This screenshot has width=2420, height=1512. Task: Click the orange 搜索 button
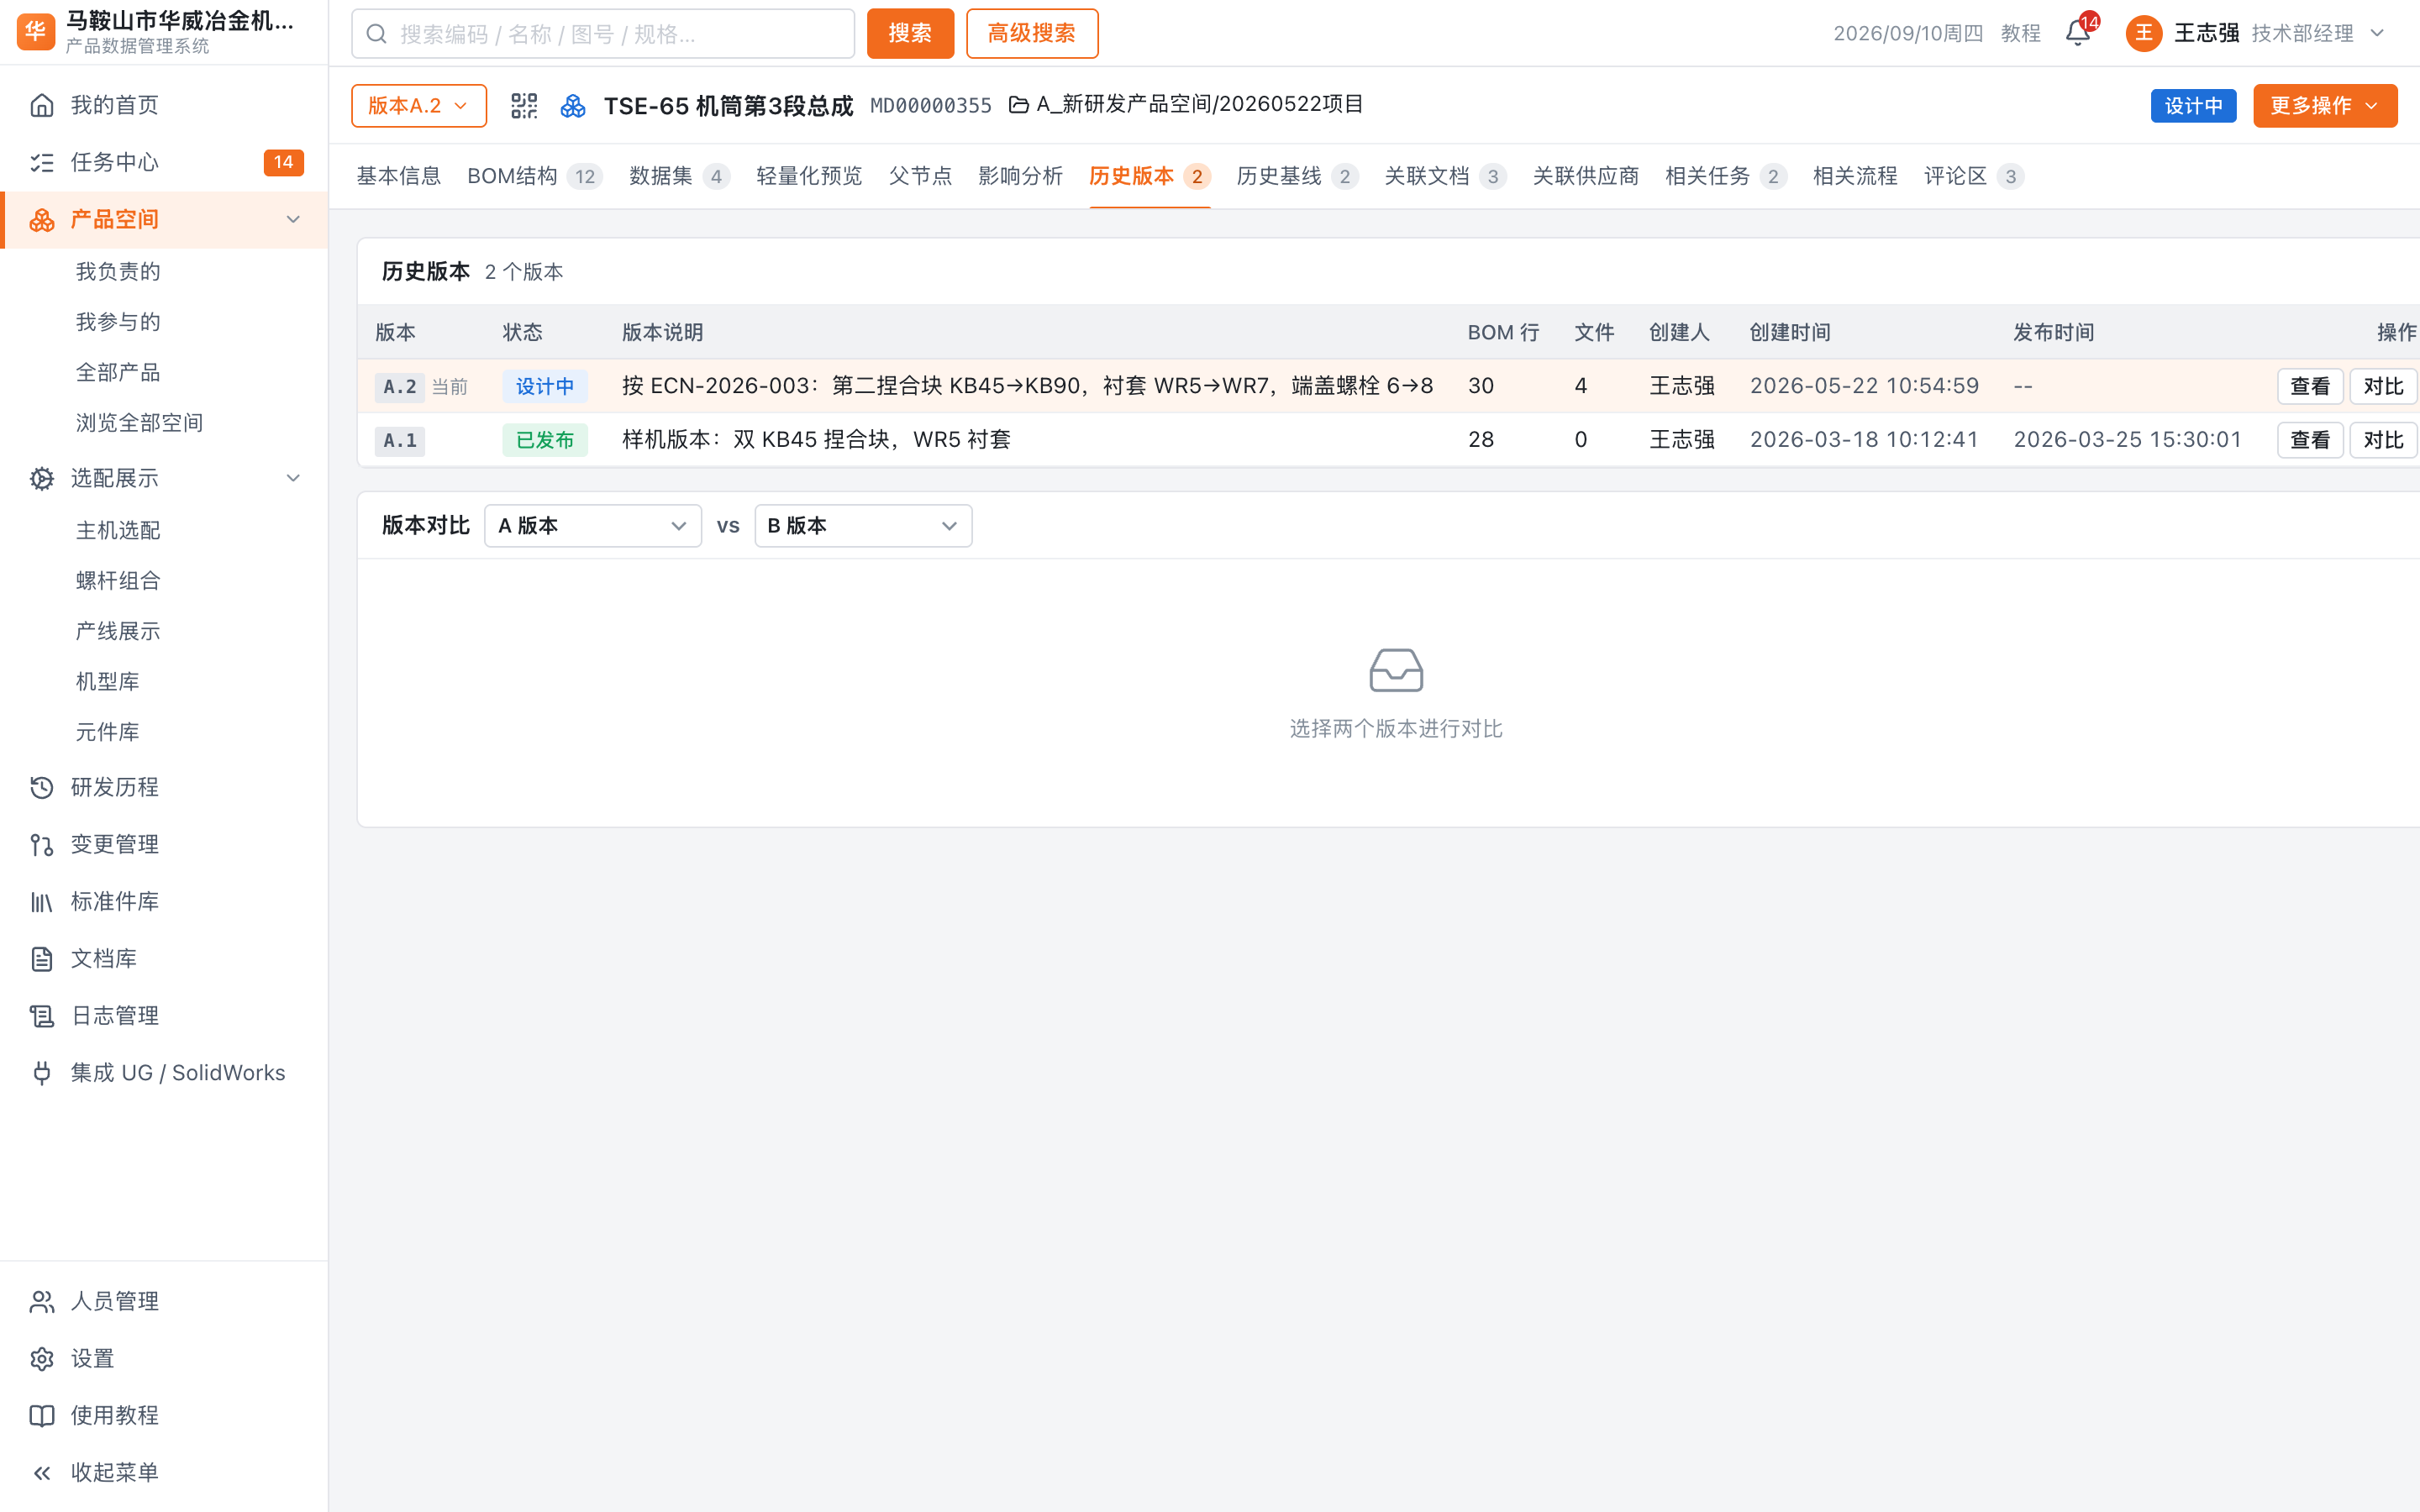pos(910,34)
